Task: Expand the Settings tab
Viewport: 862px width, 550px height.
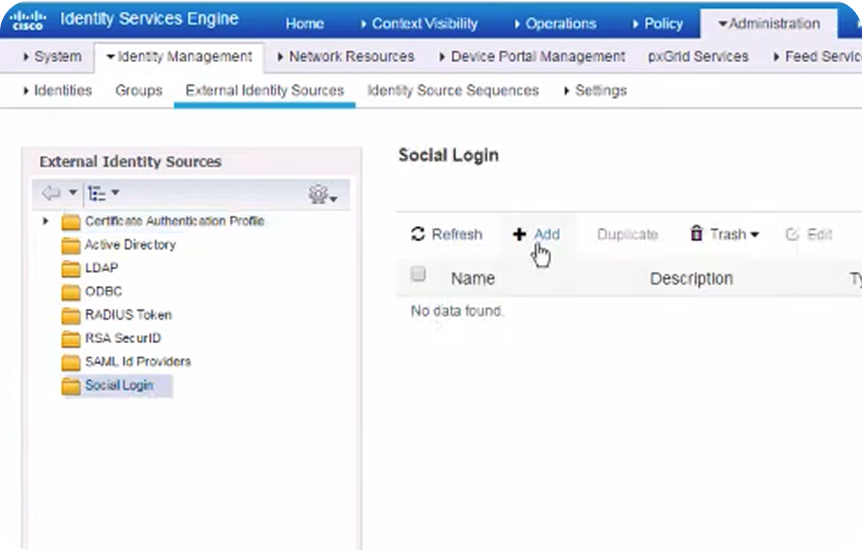Action: [595, 91]
